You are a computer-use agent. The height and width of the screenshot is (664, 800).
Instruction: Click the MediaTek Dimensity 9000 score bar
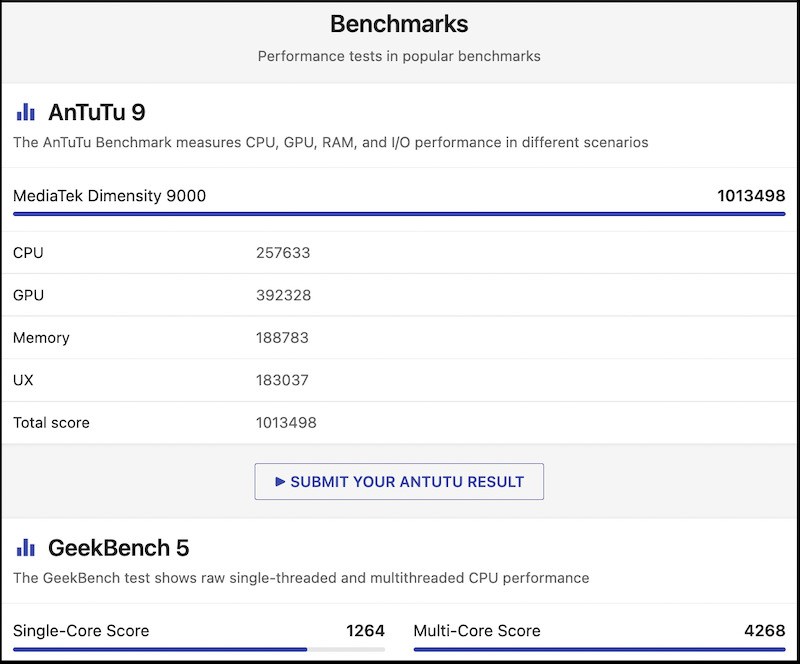click(399, 214)
